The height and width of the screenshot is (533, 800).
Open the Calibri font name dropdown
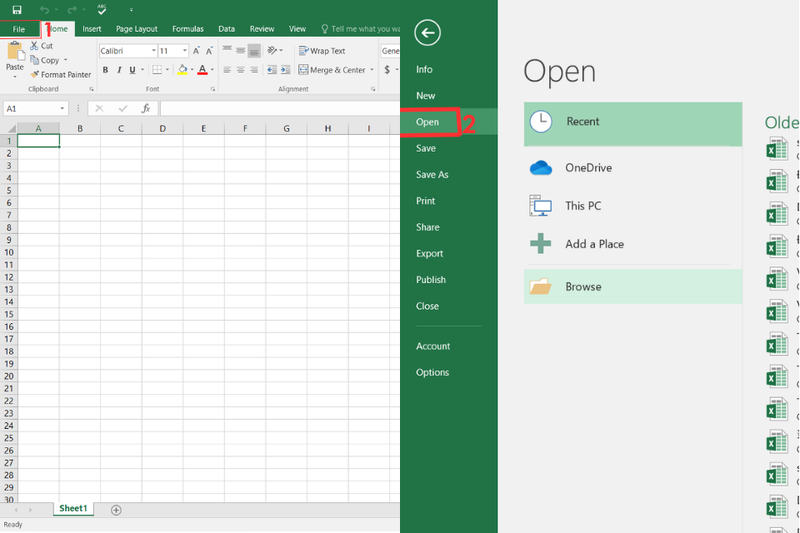(x=153, y=51)
